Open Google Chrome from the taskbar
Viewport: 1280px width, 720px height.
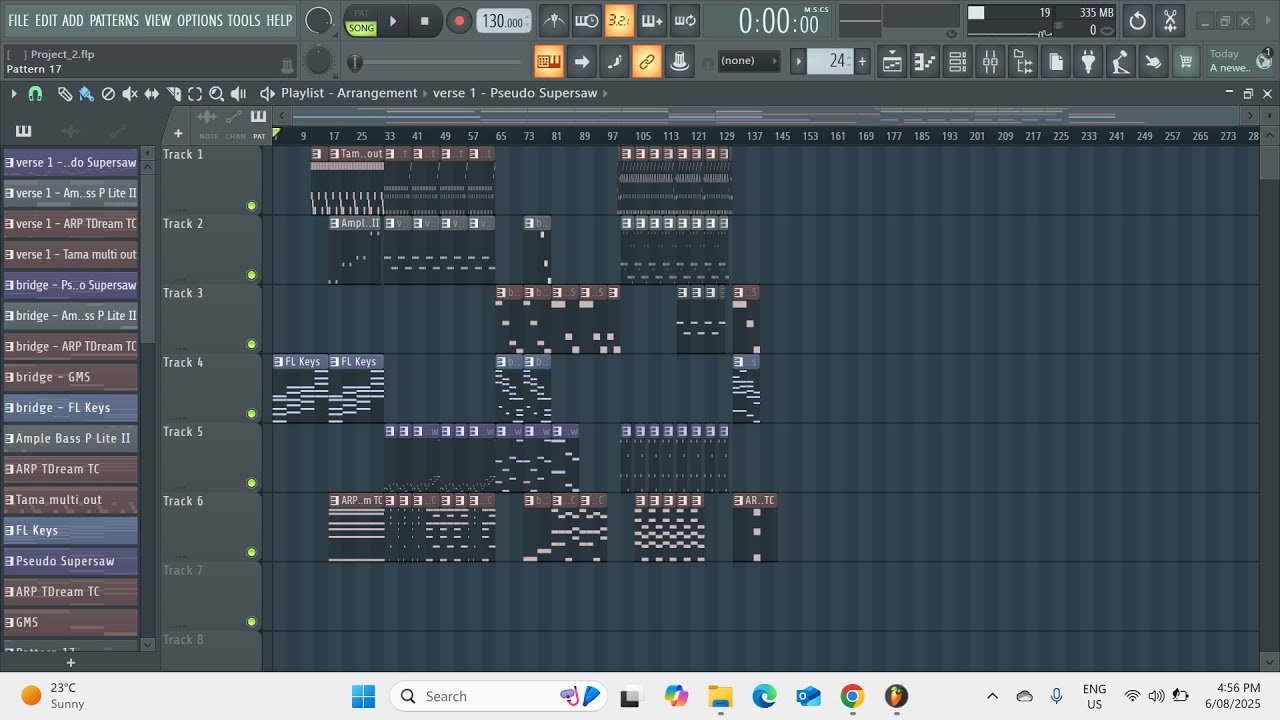tap(852, 696)
